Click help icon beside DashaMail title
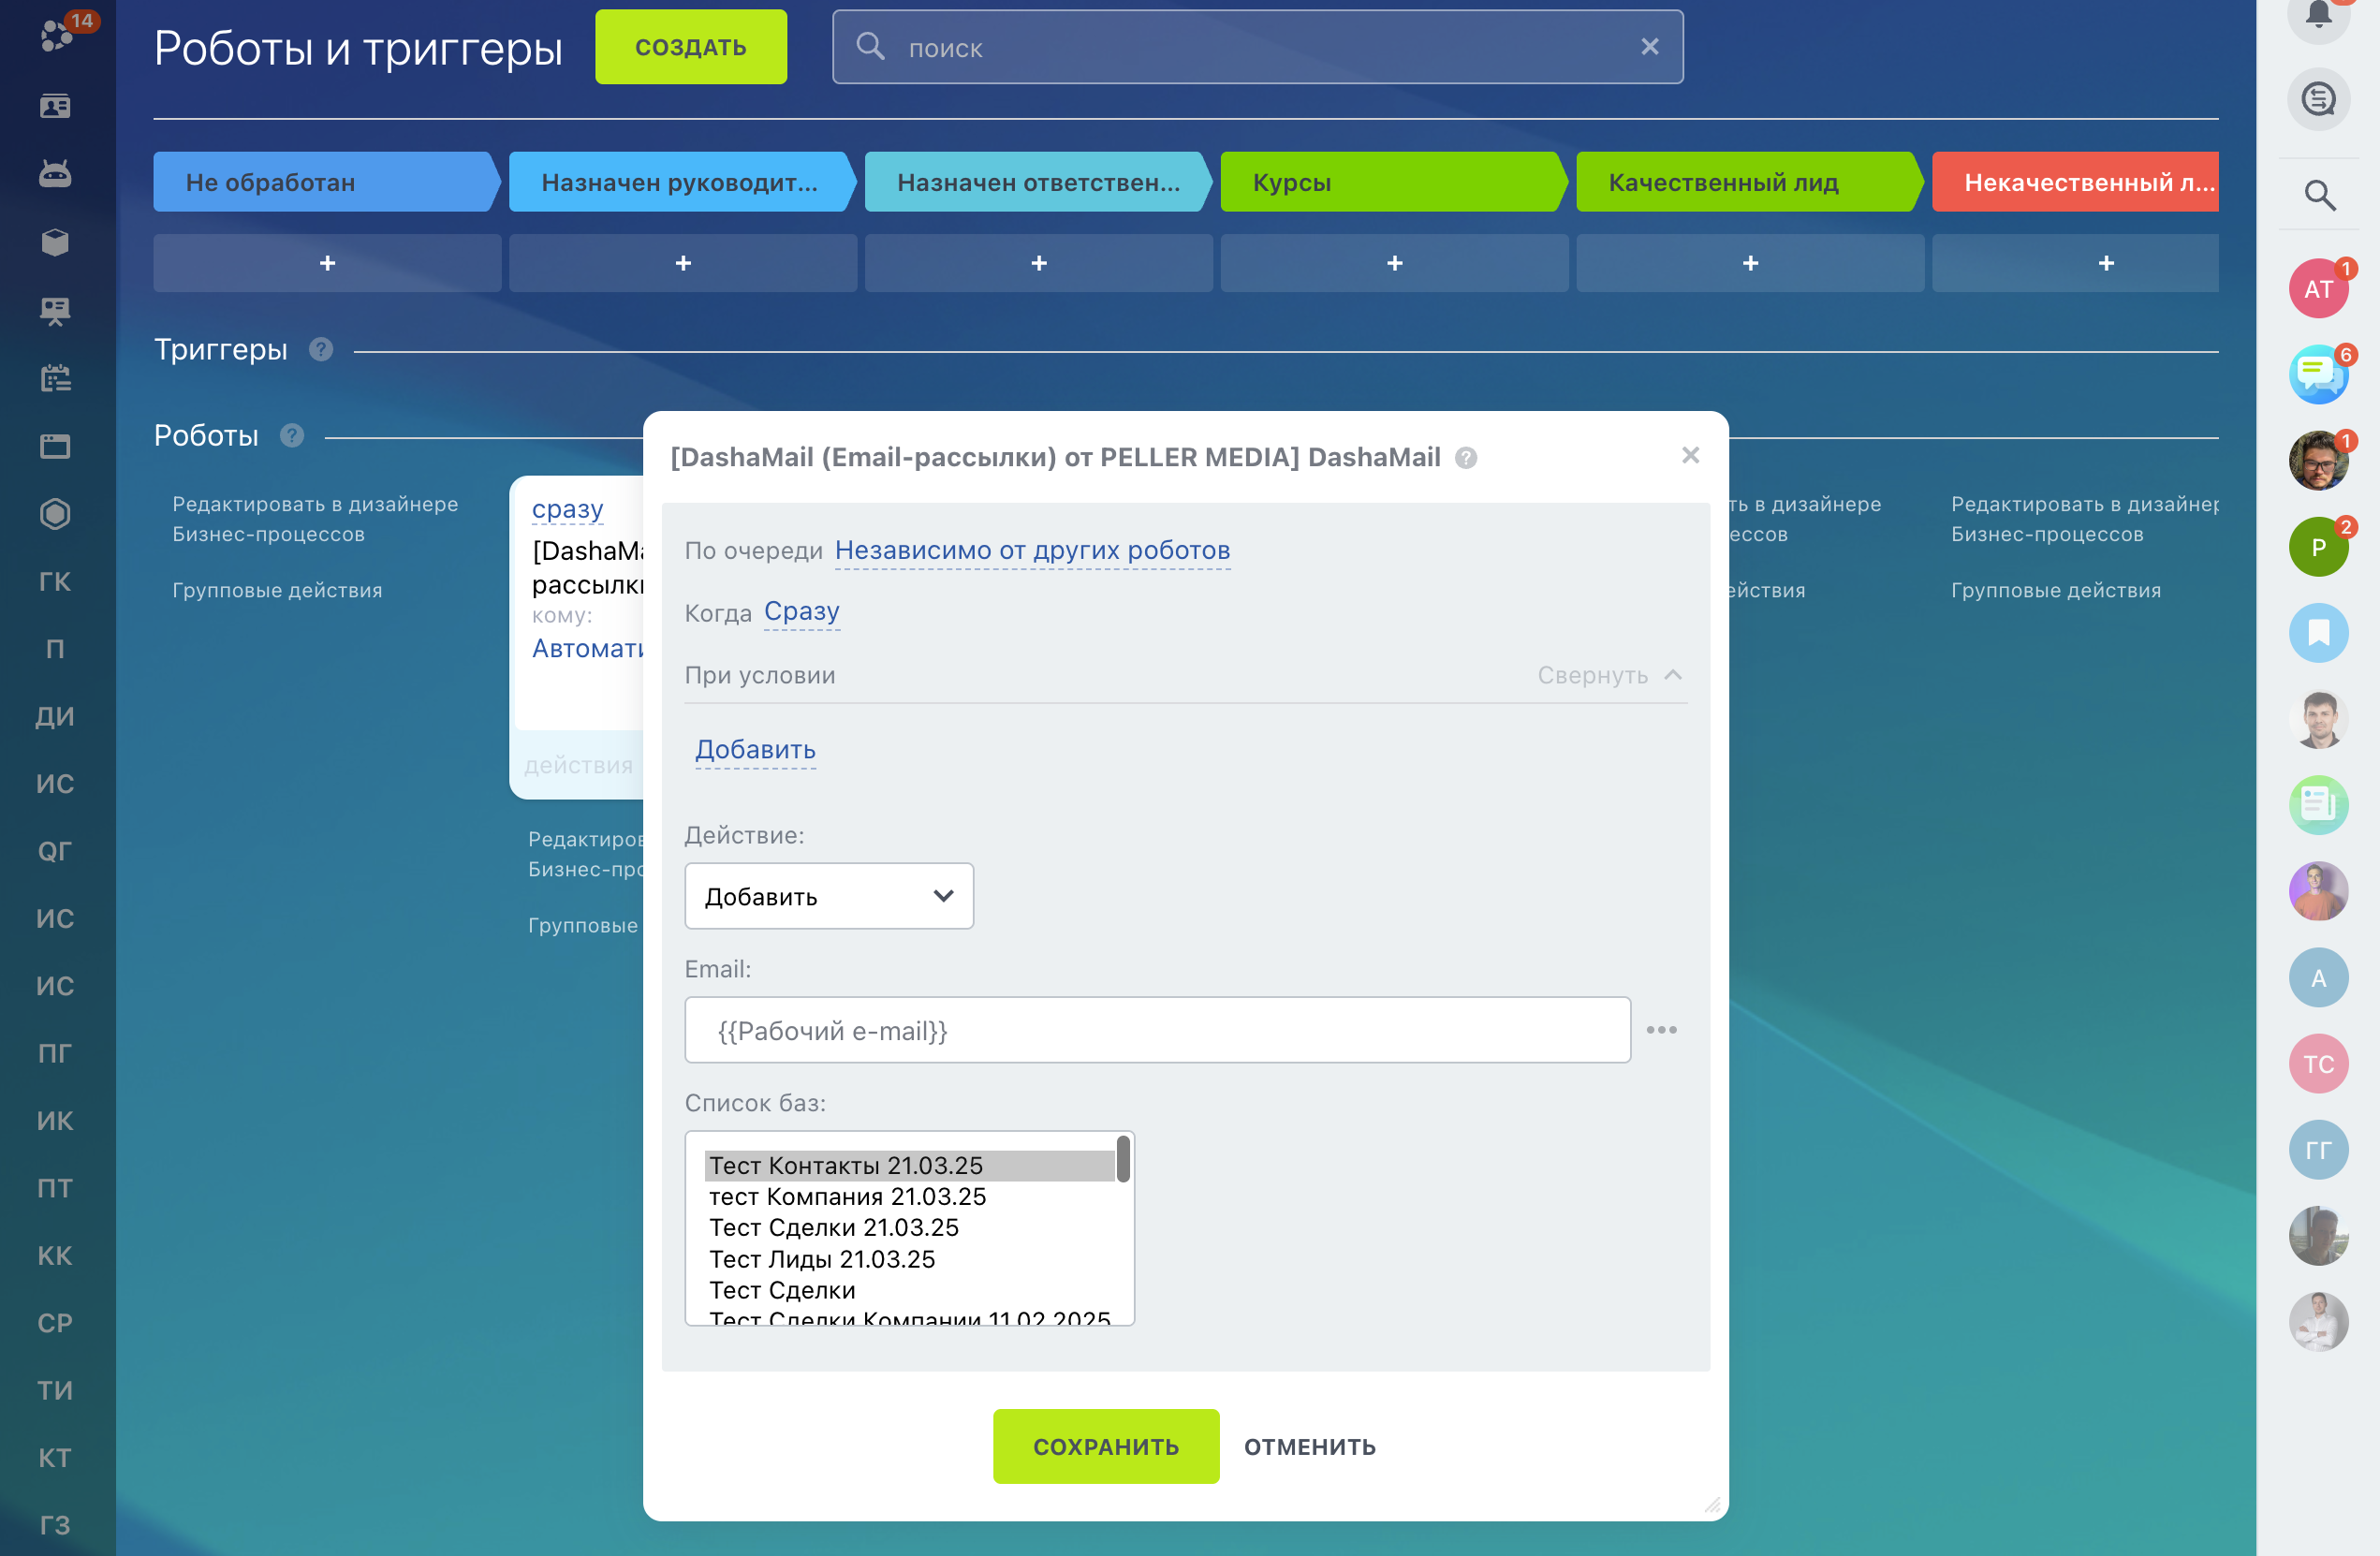This screenshot has height=1556, width=2380. pos(1465,458)
